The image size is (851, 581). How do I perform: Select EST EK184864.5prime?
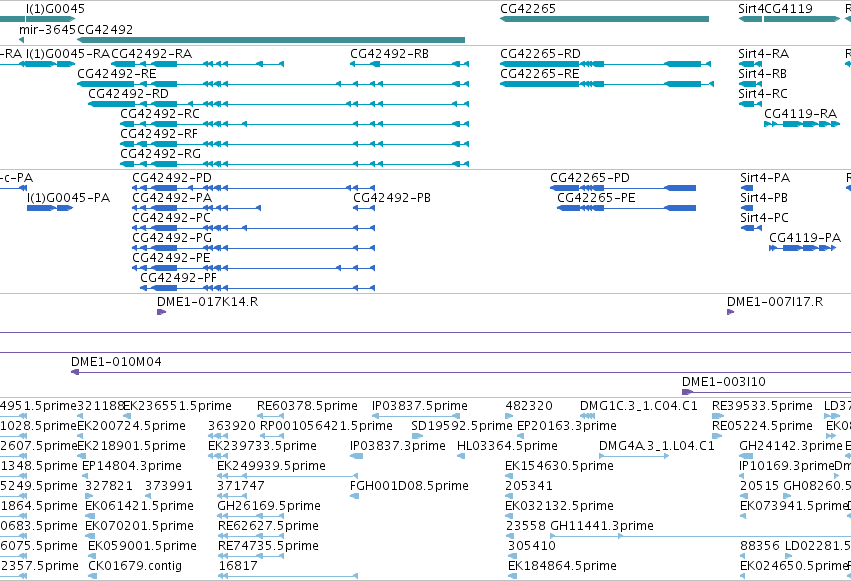click(x=512, y=576)
